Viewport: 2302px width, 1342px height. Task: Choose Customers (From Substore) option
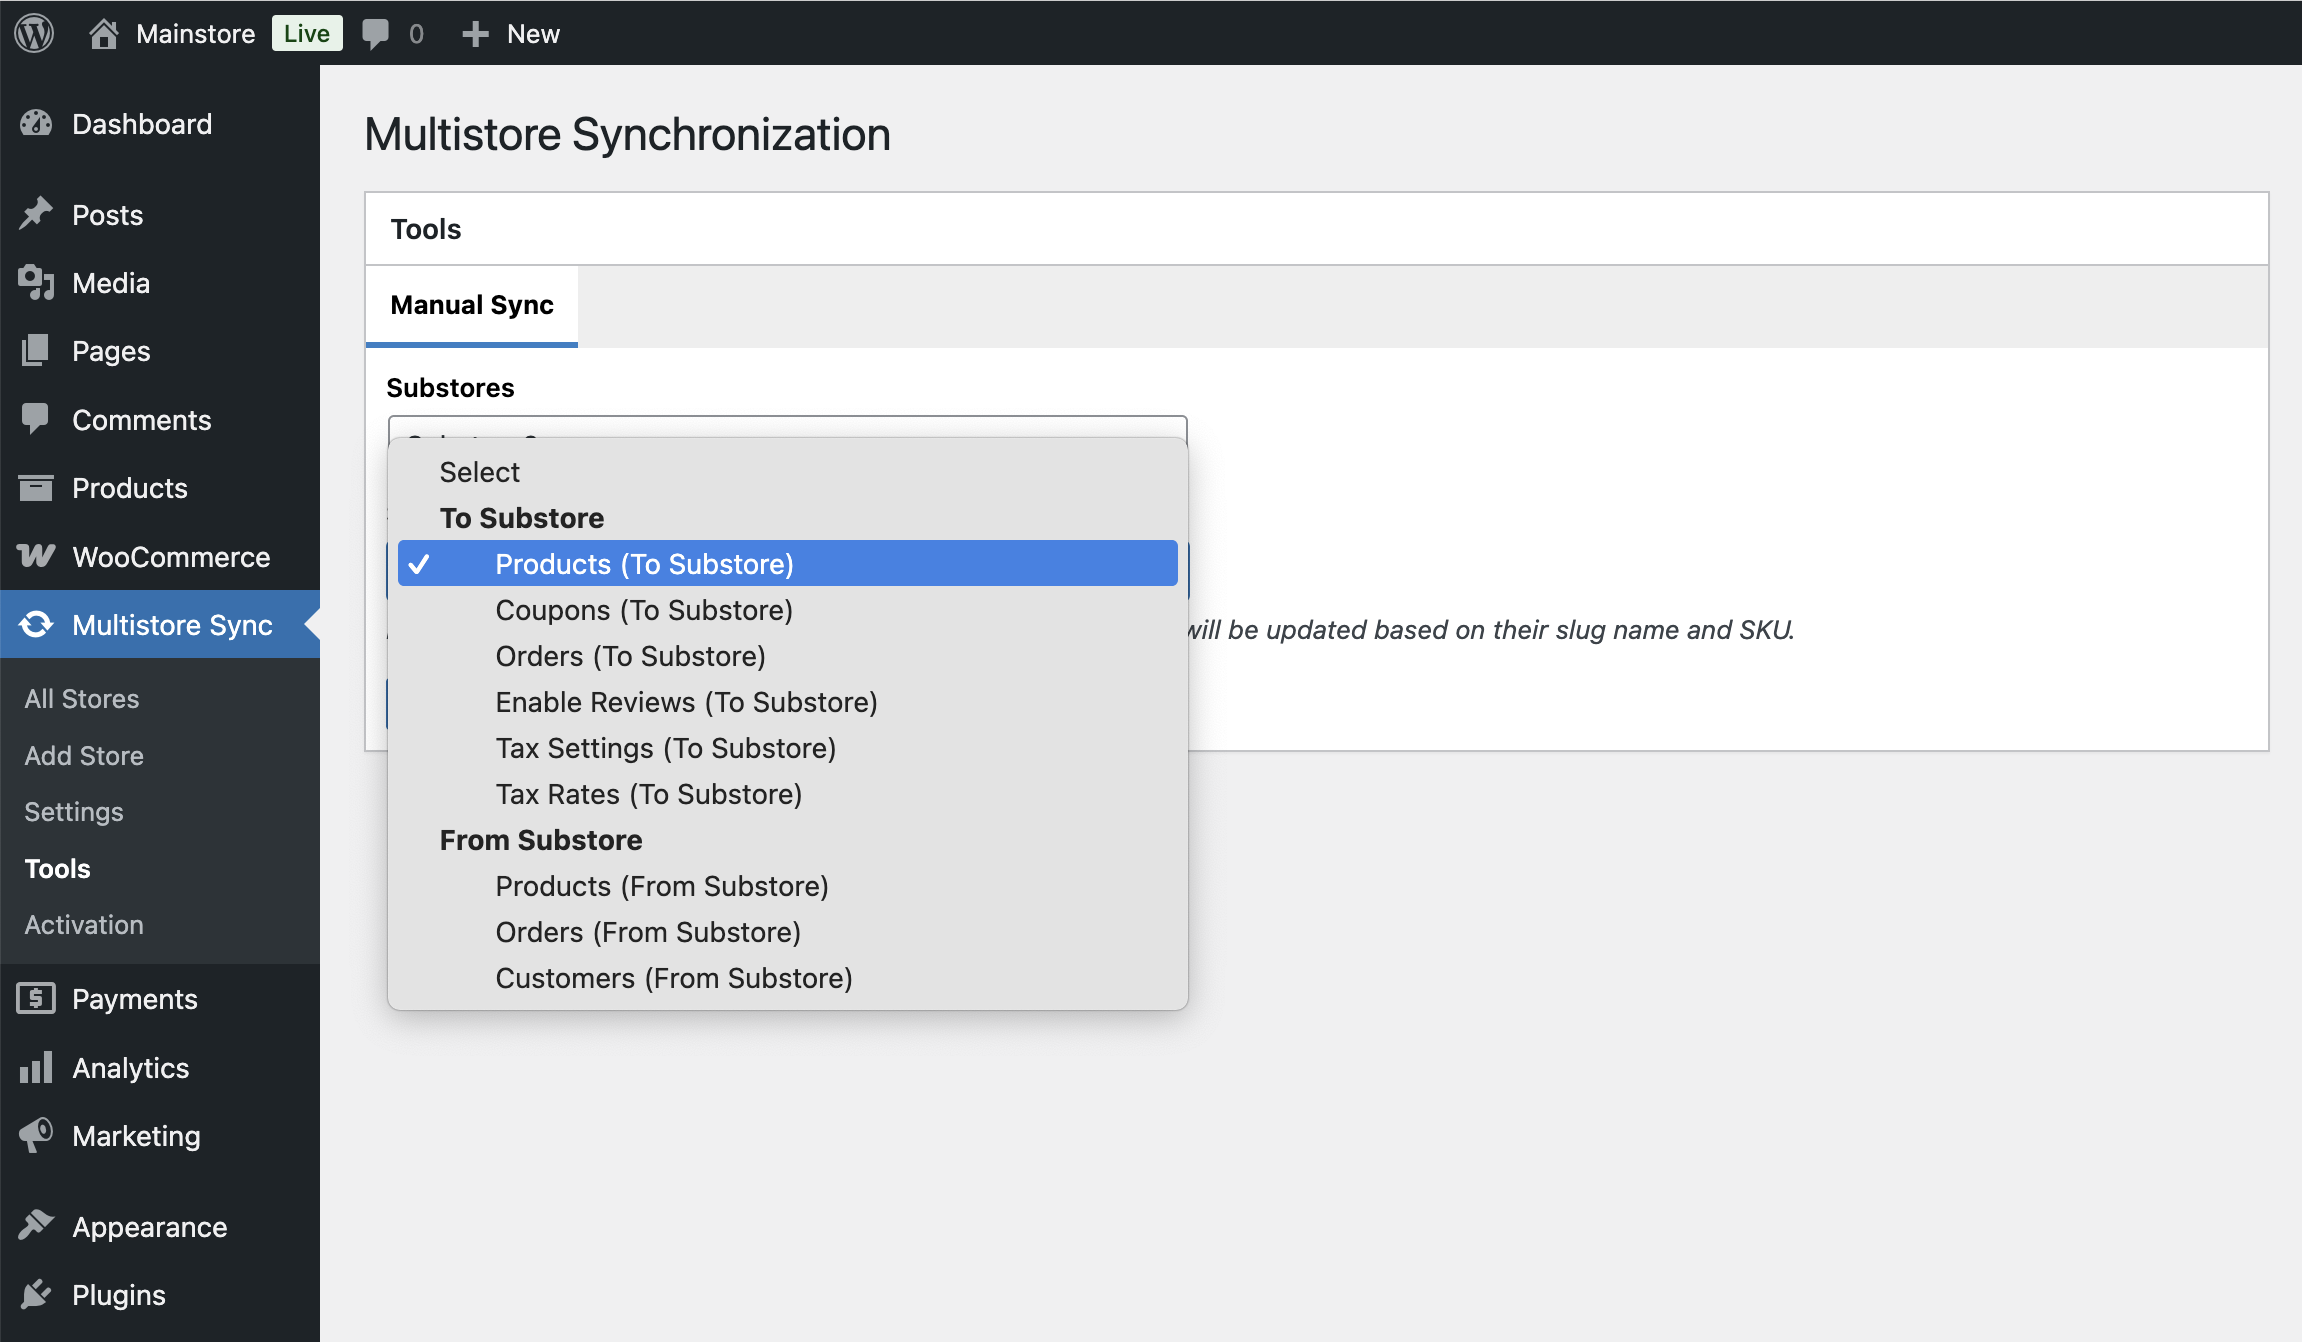pyautogui.click(x=674, y=978)
